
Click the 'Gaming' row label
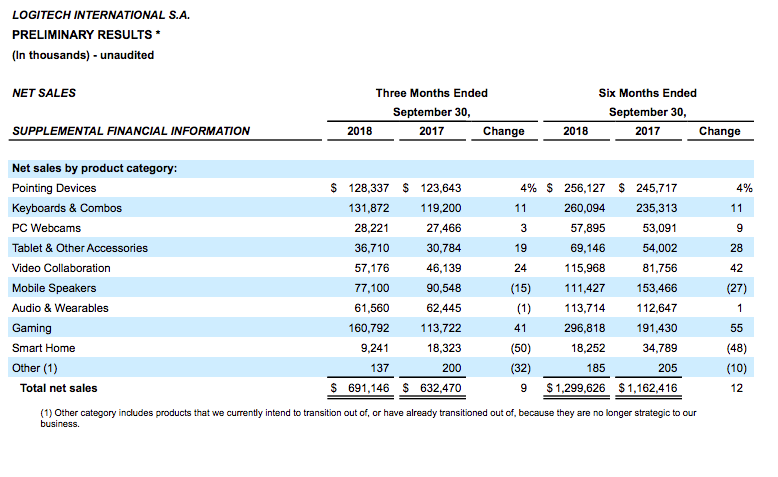point(32,328)
